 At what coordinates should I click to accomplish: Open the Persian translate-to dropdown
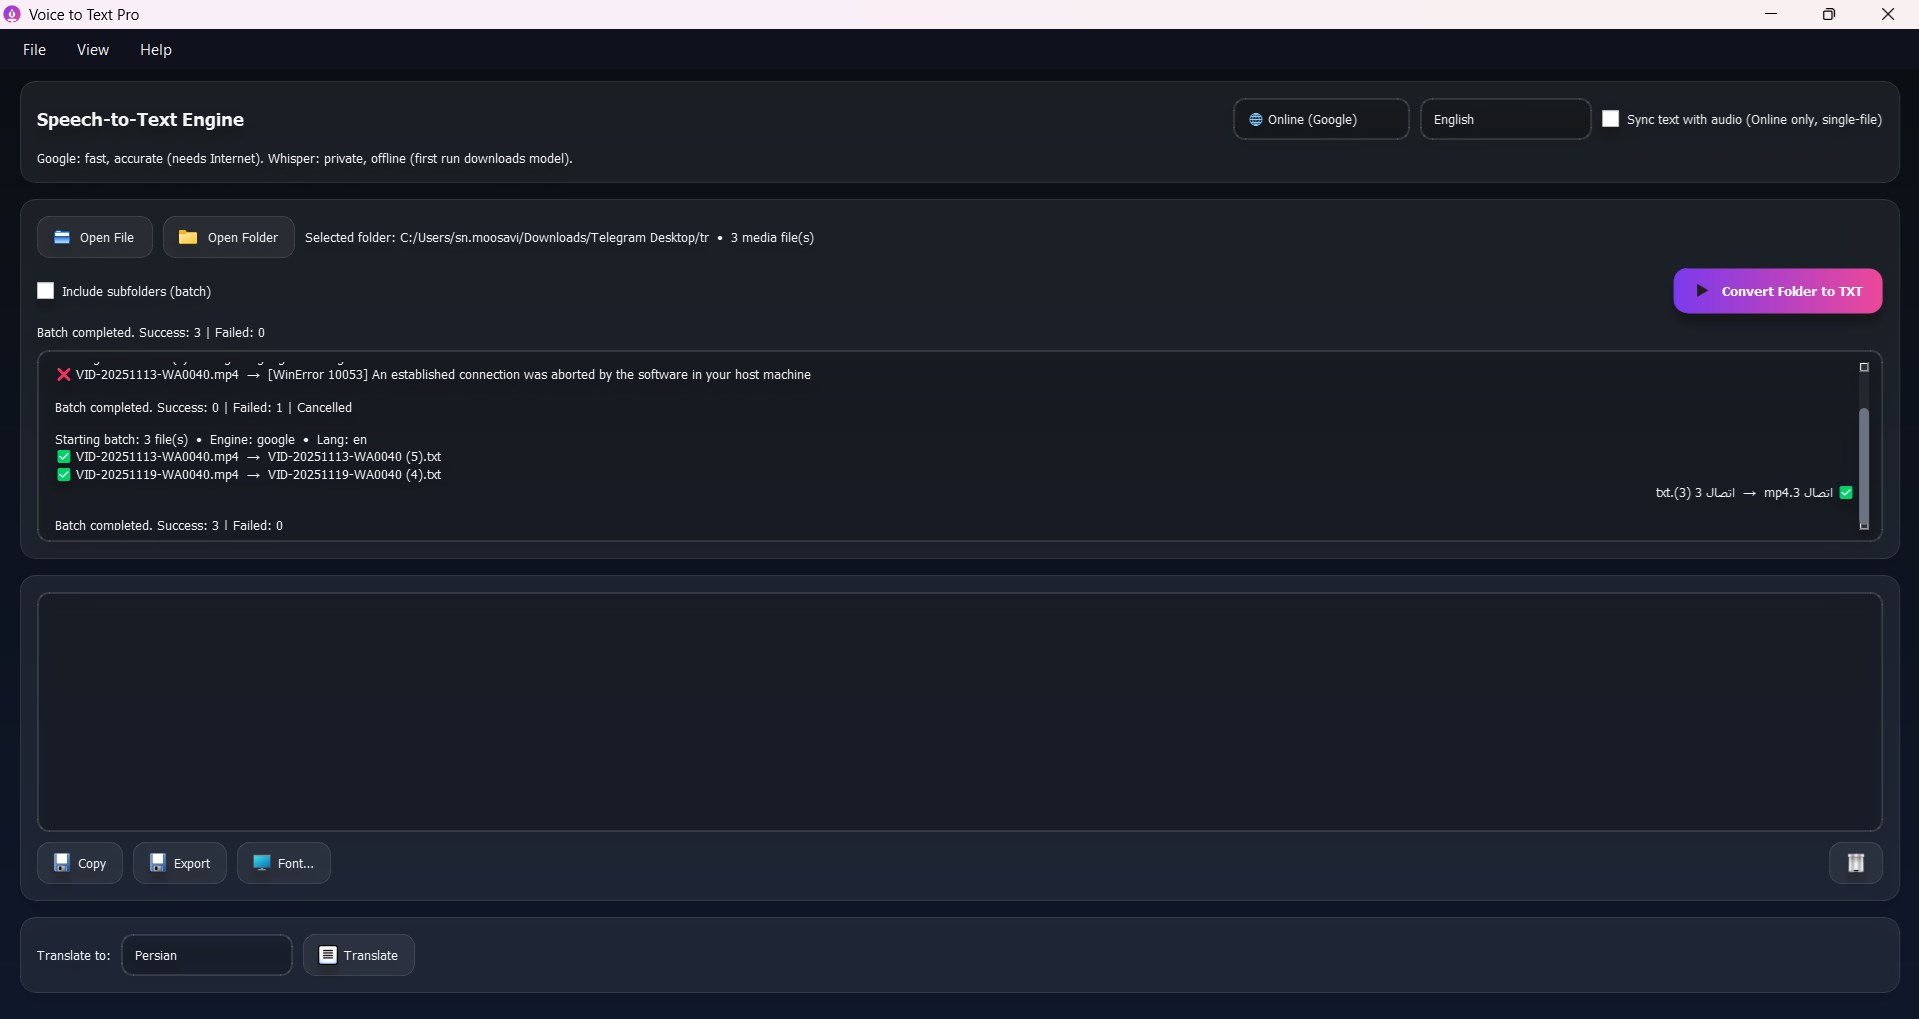207,955
